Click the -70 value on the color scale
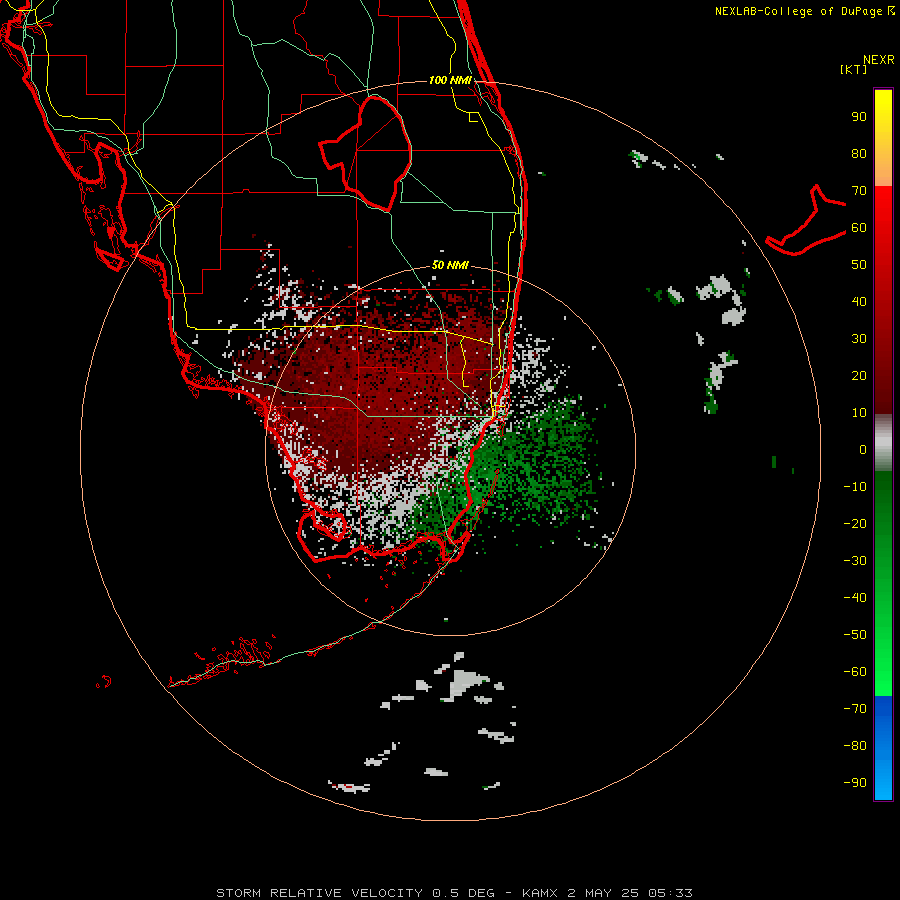 pyautogui.click(x=855, y=708)
